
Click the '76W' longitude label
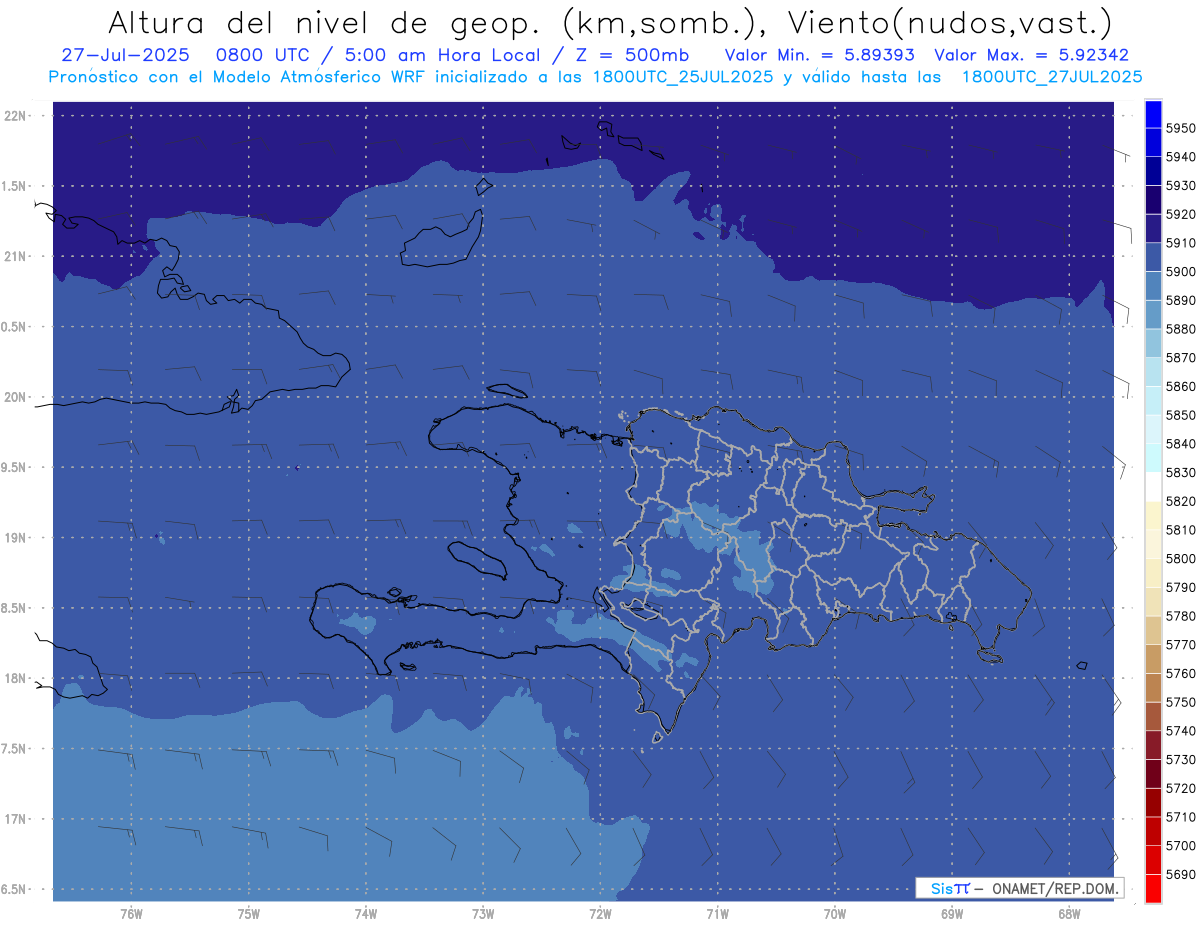(131, 914)
